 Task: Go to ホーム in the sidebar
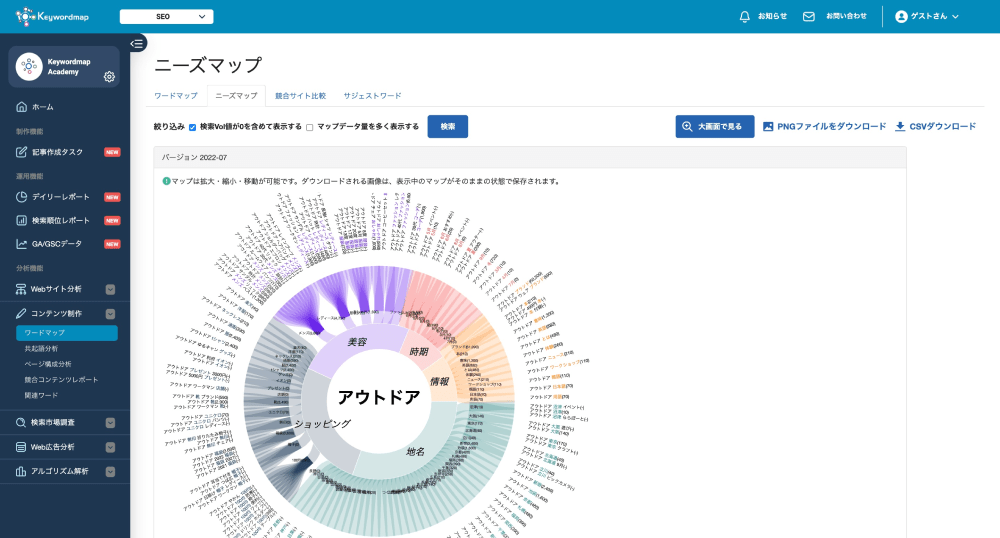click(x=43, y=107)
